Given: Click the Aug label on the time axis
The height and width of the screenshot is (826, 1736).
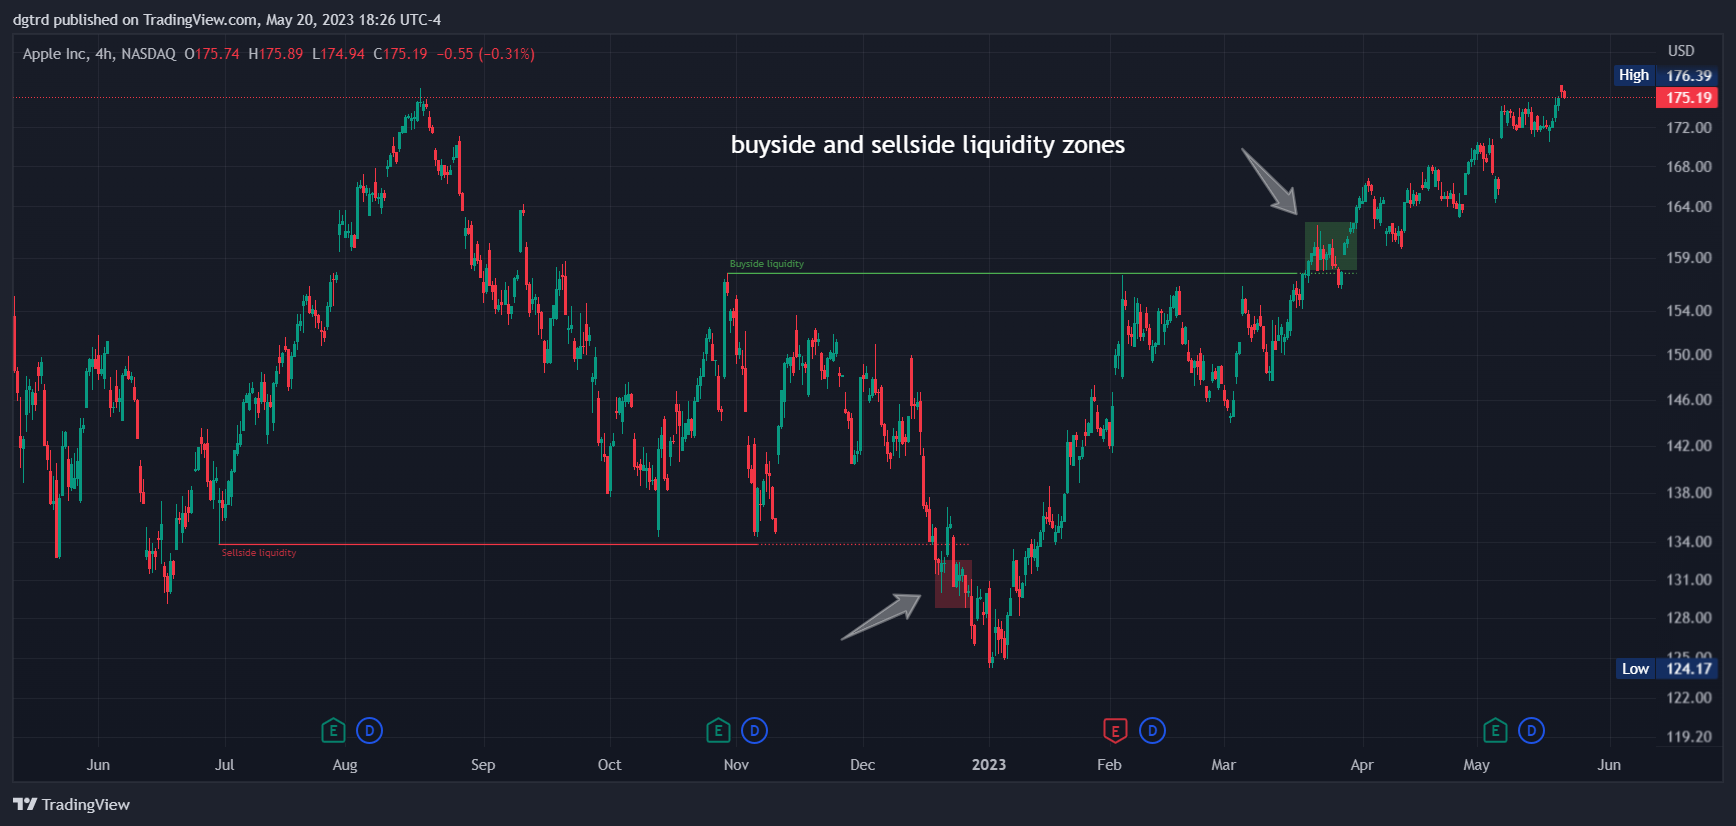Looking at the screenshot, I should (345, 765).
